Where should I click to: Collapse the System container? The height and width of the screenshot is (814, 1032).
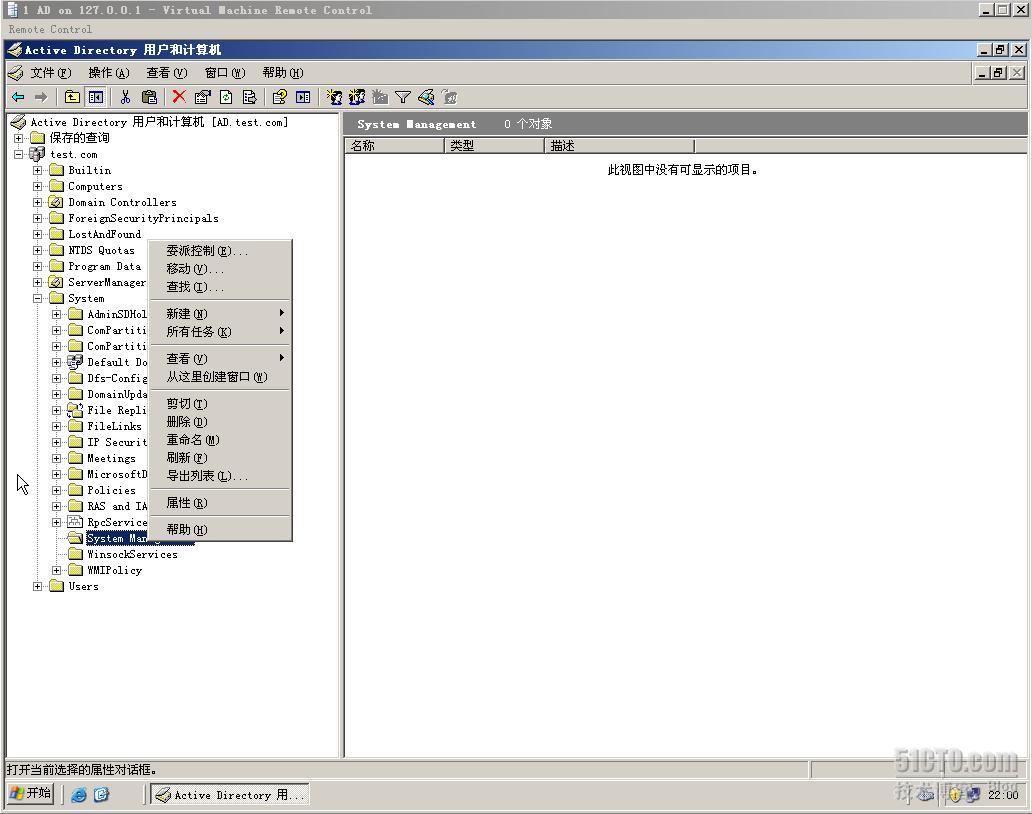[x=38, y=298]
